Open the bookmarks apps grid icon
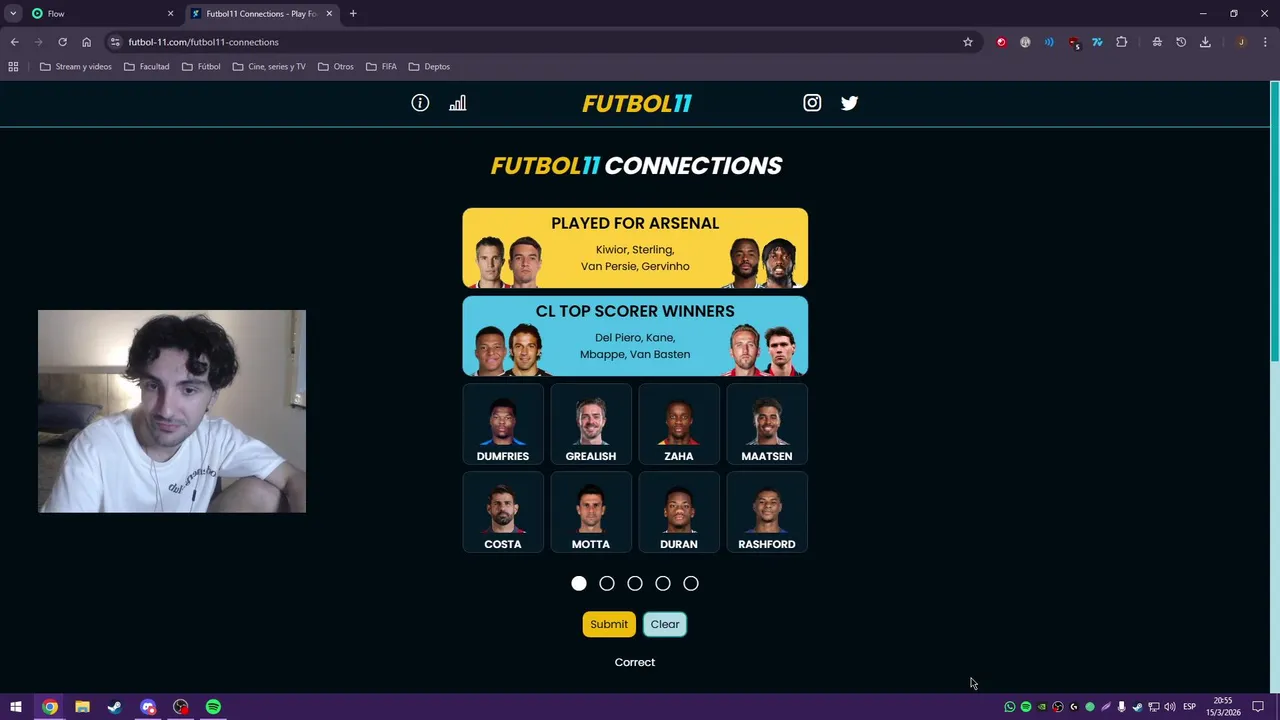1280x720 pixels. 13,67
